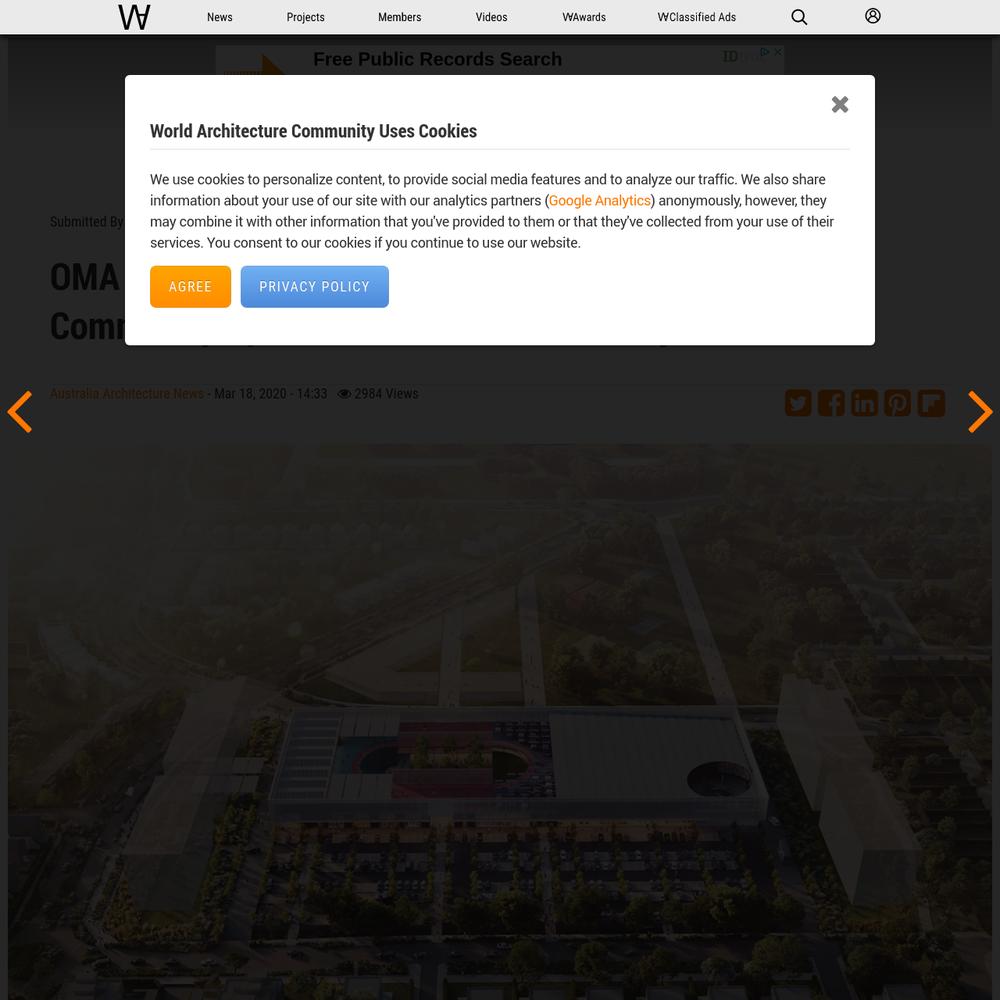Click the WA logo in header
Image resolution: width=1000 pixels, height=1000 pixels.
pos(134,17)
